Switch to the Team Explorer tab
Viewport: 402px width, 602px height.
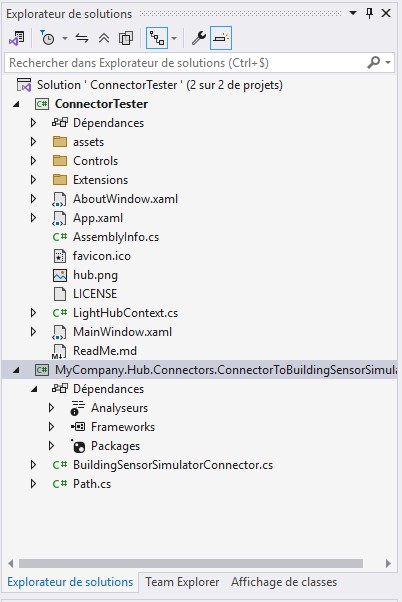point(182,582)
